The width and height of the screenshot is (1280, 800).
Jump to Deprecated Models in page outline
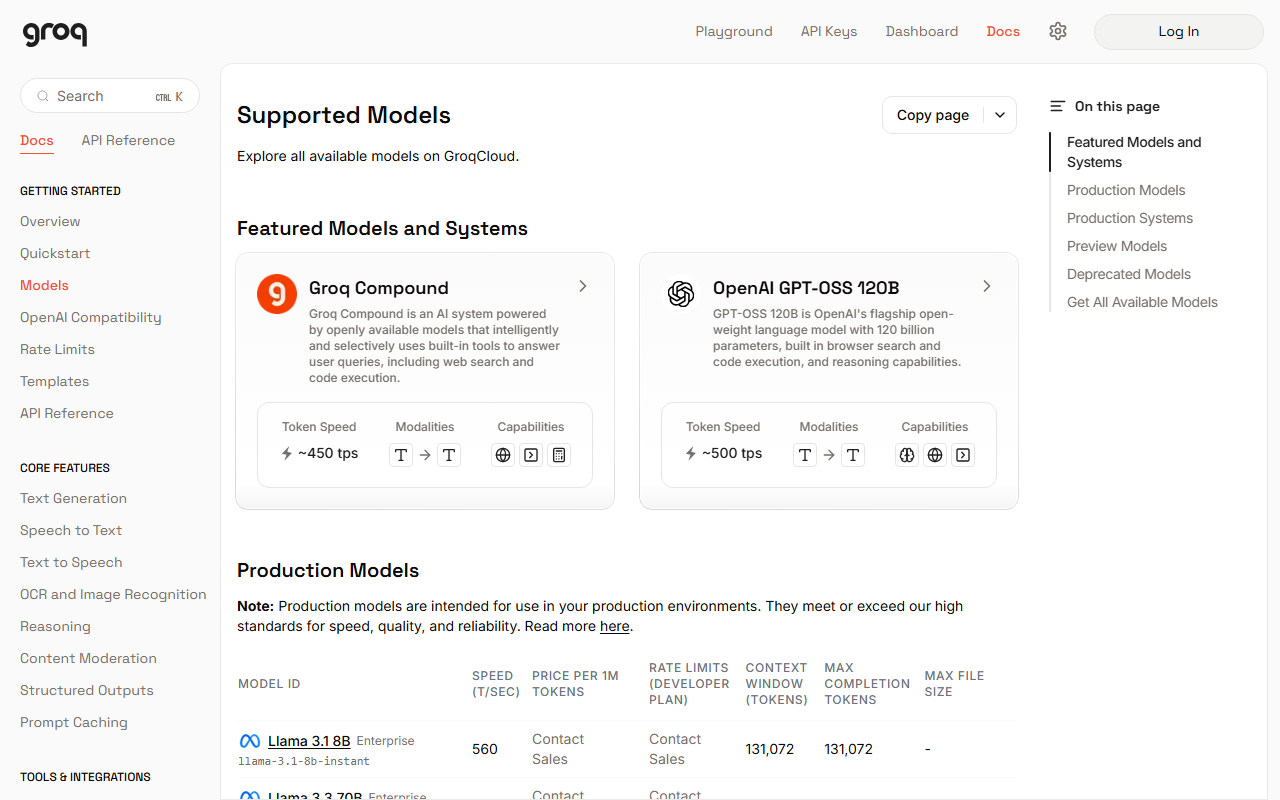[x=1129, y=274]
